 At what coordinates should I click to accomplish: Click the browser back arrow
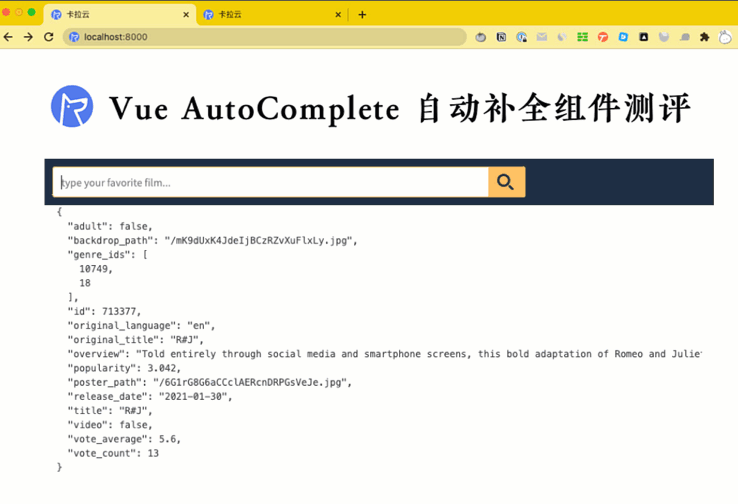8,37
